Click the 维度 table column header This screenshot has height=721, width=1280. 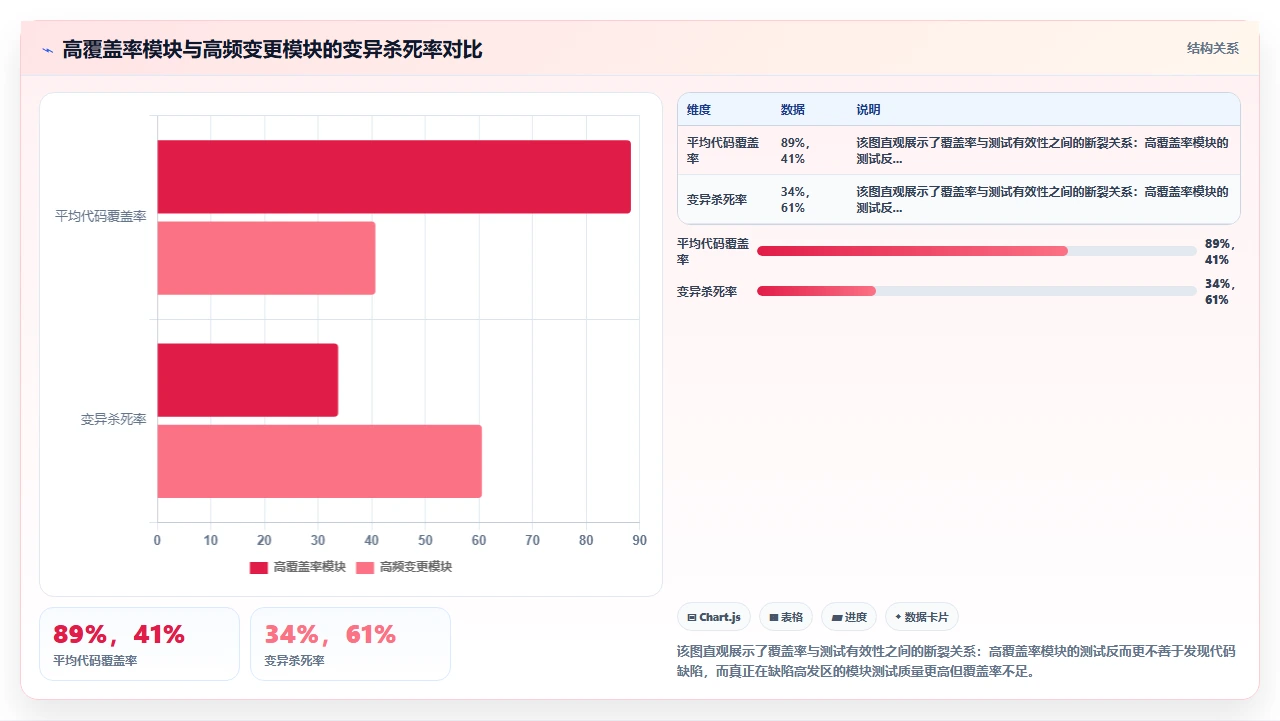point(699,110)
